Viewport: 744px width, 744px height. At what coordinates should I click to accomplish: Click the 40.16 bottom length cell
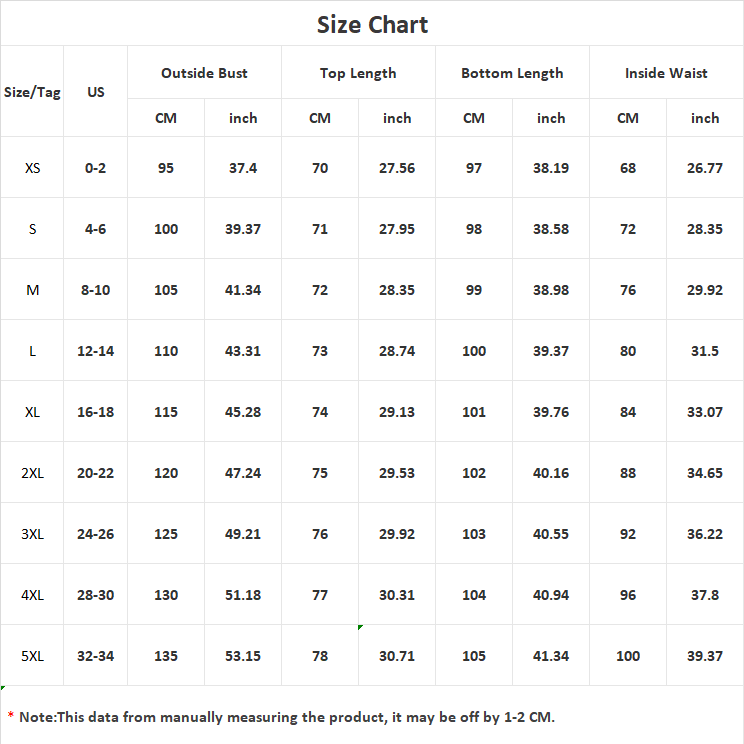click(x=551, y=473)
